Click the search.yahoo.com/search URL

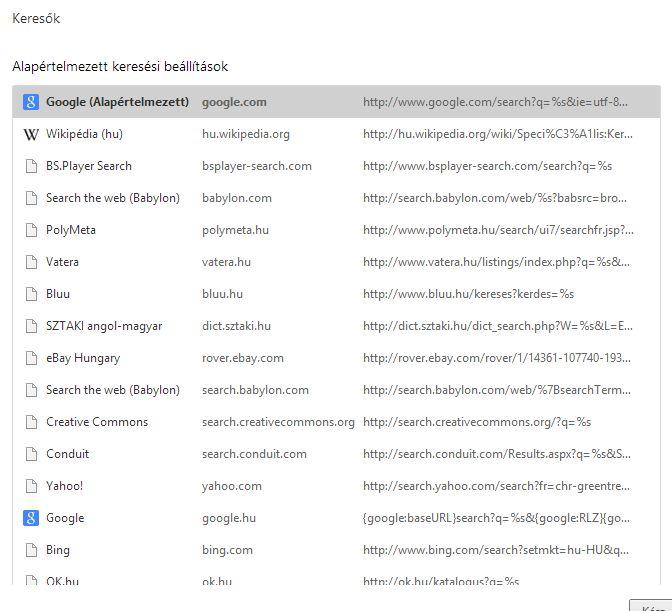coord(496,486)
